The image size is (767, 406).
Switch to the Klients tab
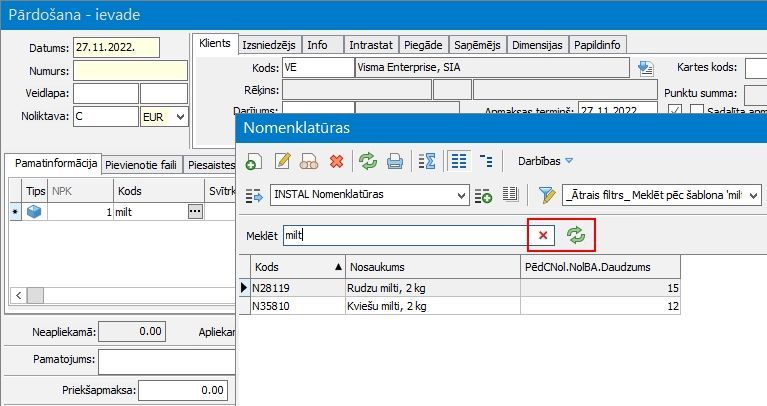pos(215,44)
